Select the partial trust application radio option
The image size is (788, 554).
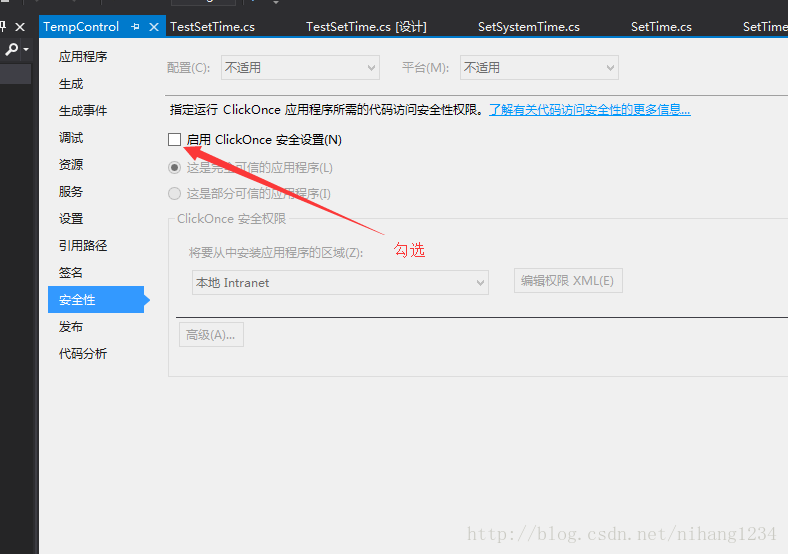(x=174, y=194)
